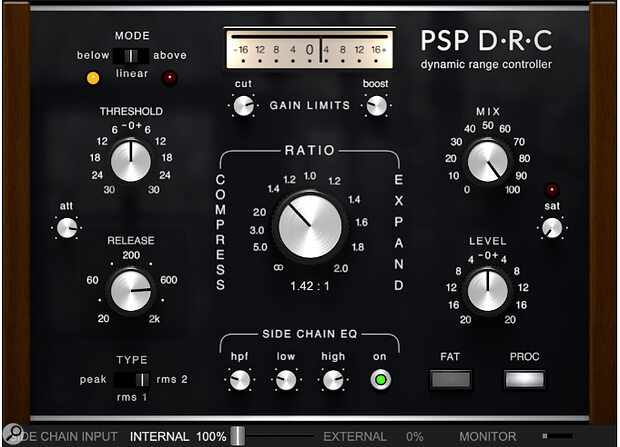Toggle the Side Chain EQ on button
Screen dimensions: 620x447
(379, 380)
